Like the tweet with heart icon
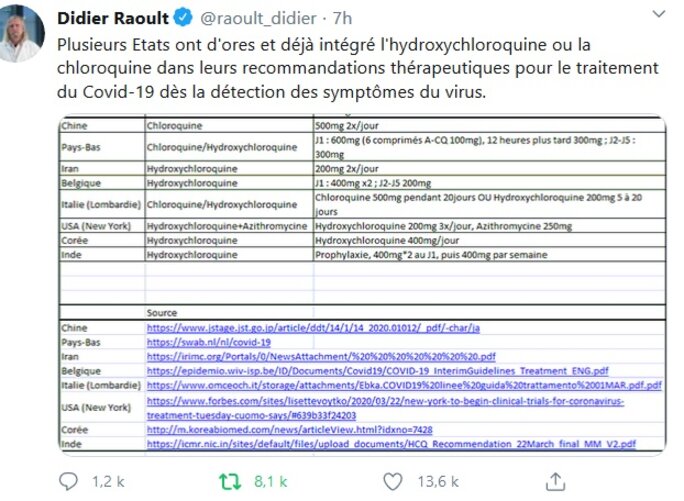Image resolution: width=684 pixels, height=501 pixels. coord(392,480)
